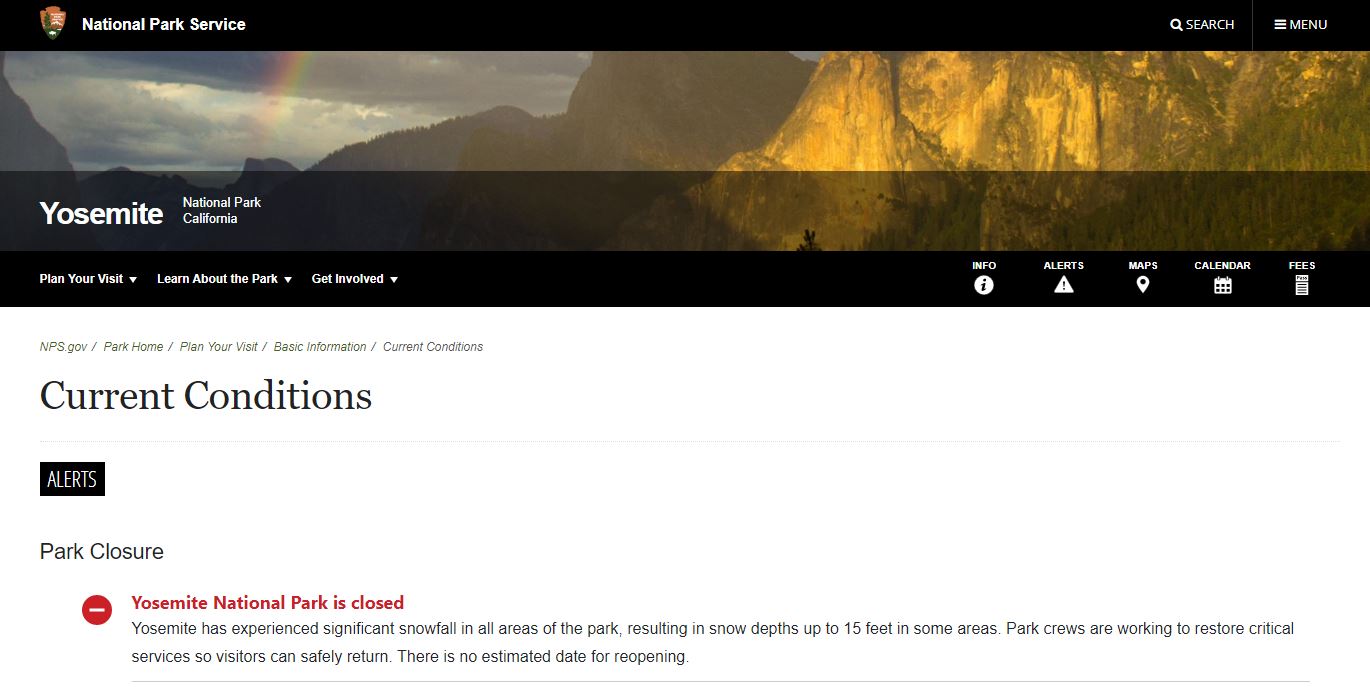The height and width of the screenshot is (692, 1370).
Task: Click the hamburger Menu icon
Action: pyautogui.click(x=1280, y=25)
